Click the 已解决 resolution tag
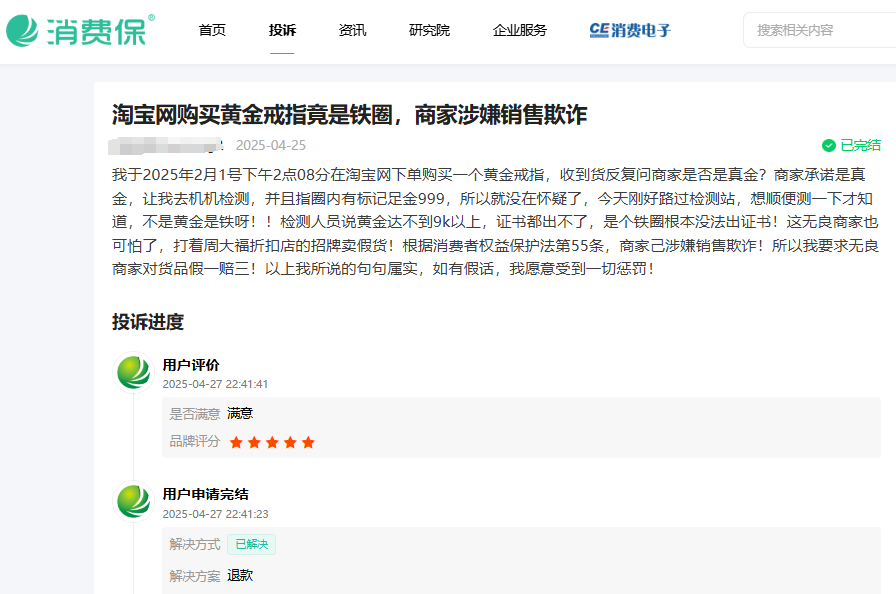 coord(251,544)
